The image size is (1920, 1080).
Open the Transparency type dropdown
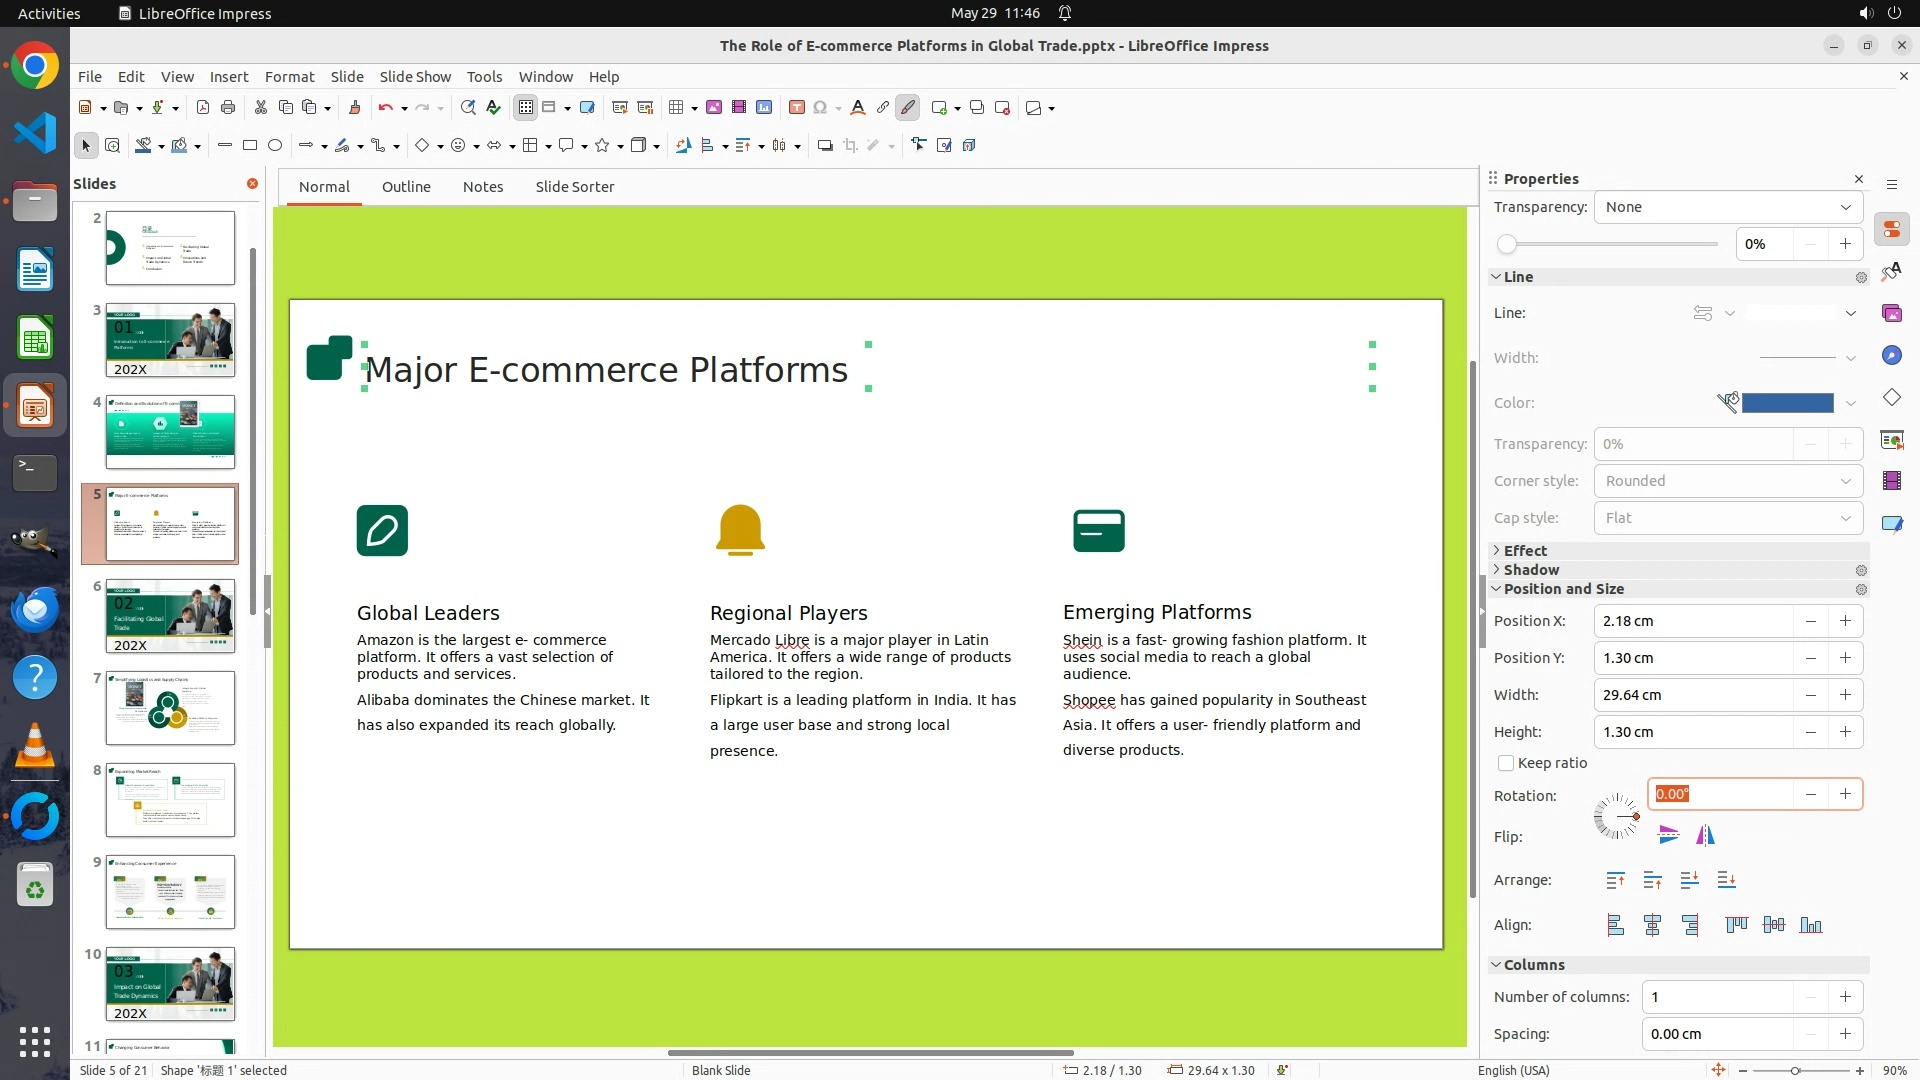pos(1728,207)
